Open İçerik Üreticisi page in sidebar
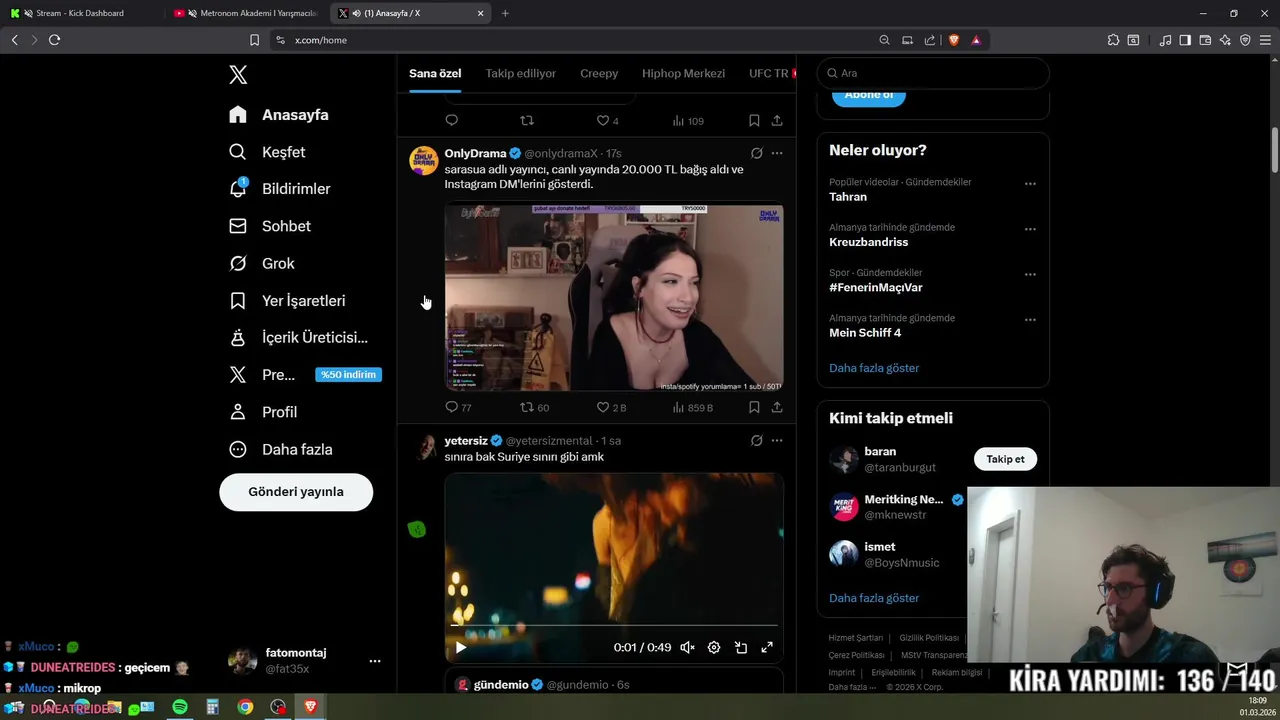 pyautogui.click(x=298, y=338)
